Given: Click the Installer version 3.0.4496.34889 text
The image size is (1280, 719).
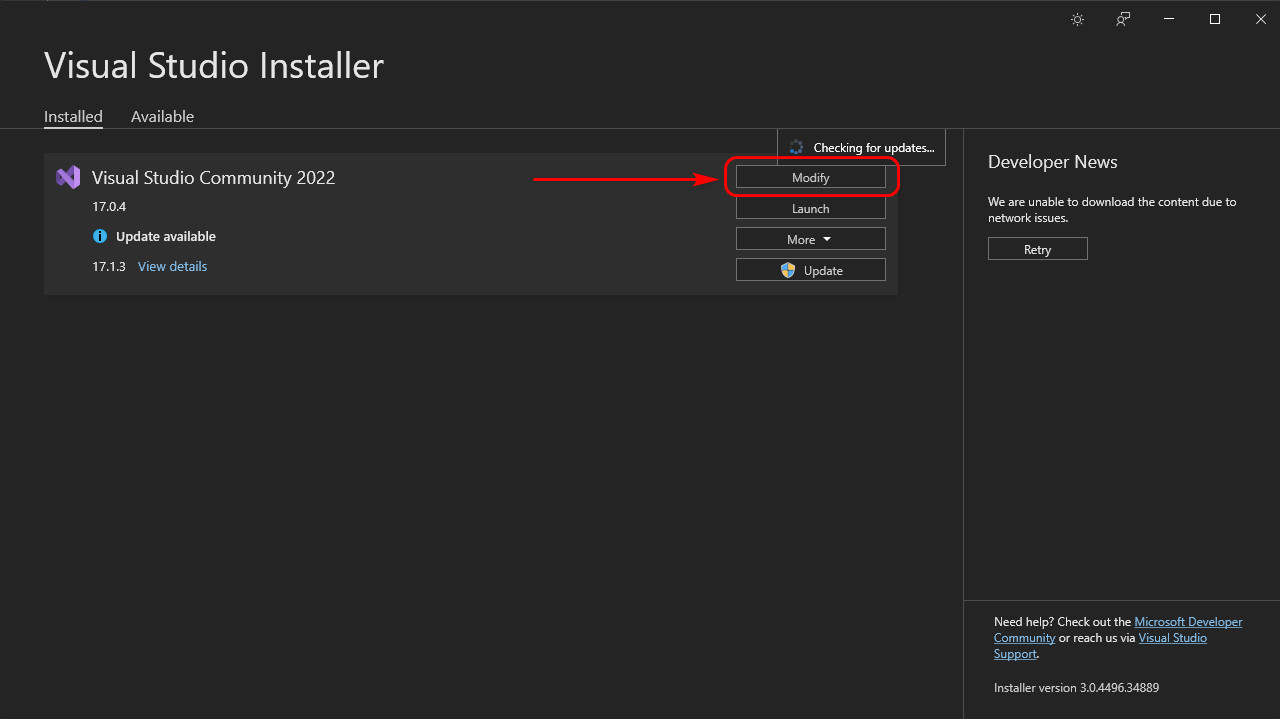Looking at the screenshot, I should coord(1076,688).
